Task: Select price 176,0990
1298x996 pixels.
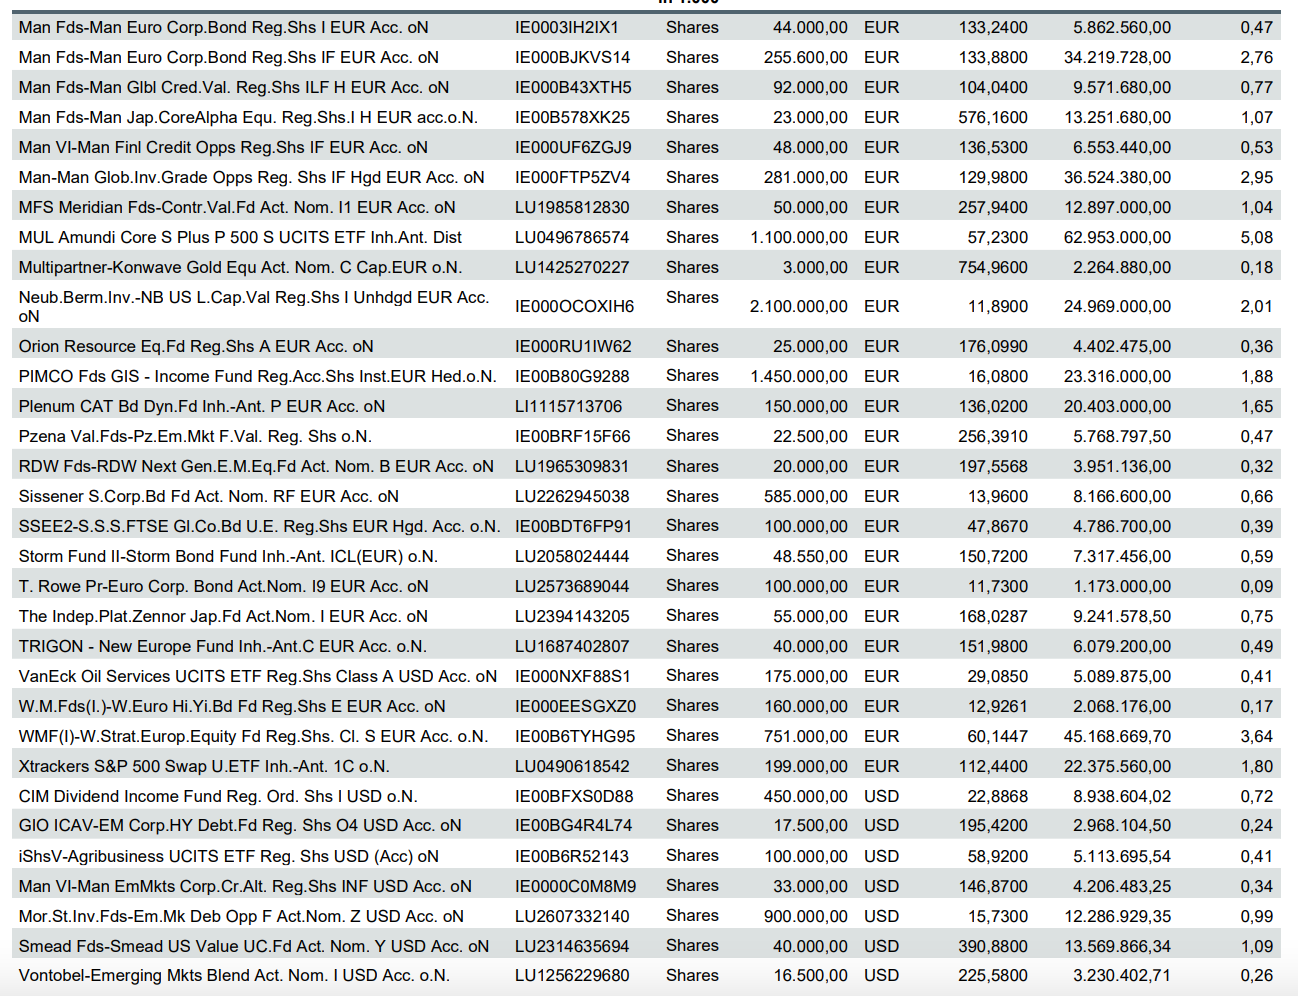Action: click(993, 347)
